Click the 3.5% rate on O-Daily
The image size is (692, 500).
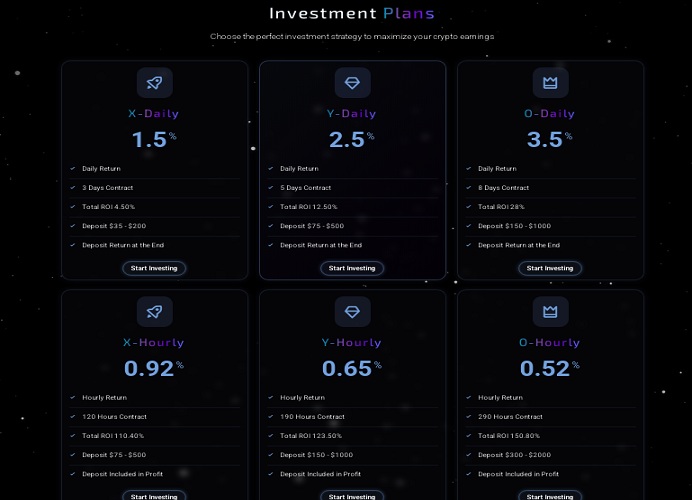coord(550,139)
